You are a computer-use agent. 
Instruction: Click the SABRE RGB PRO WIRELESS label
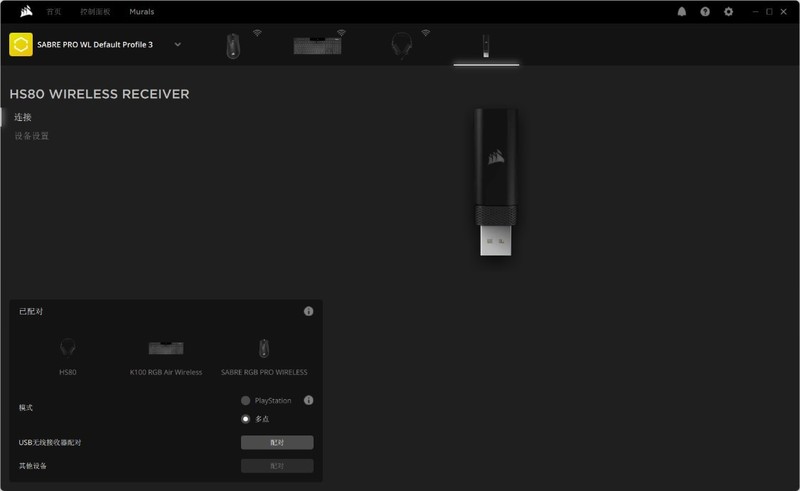[x=264, y=372]
